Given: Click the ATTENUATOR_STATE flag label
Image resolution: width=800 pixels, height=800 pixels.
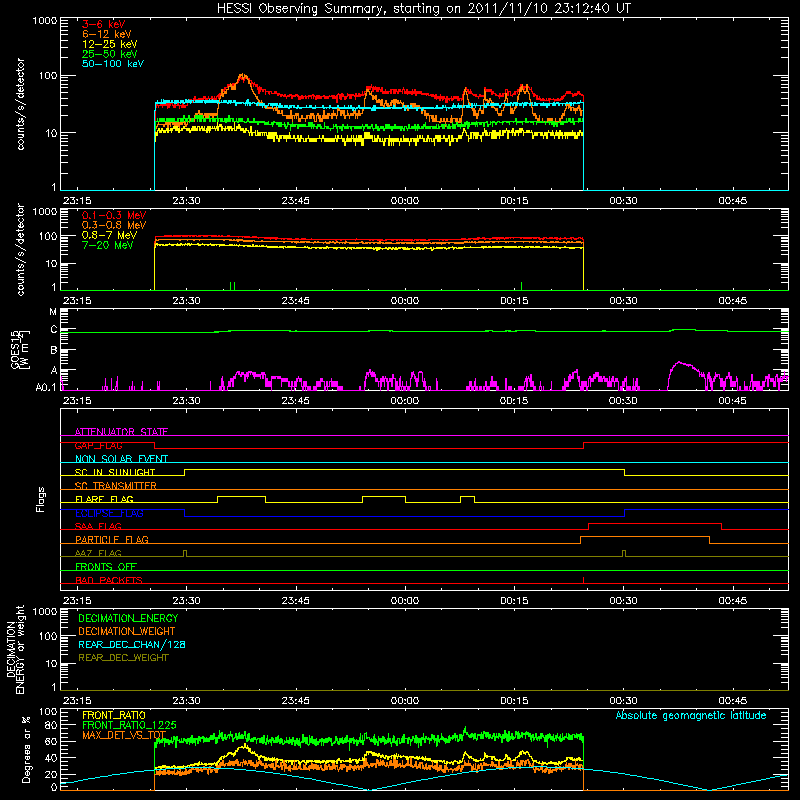Looking at the screenshot, I should click(121, 432).
